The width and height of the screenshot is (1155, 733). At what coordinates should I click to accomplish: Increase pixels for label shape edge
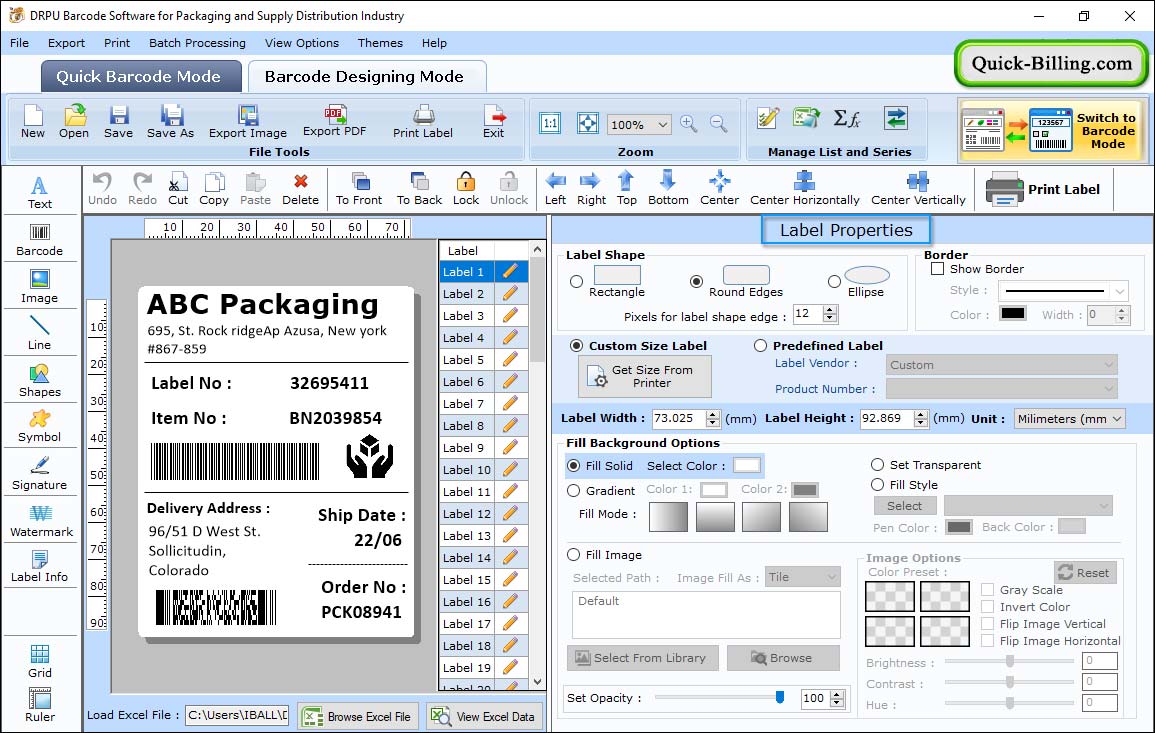tap(830, 309)
